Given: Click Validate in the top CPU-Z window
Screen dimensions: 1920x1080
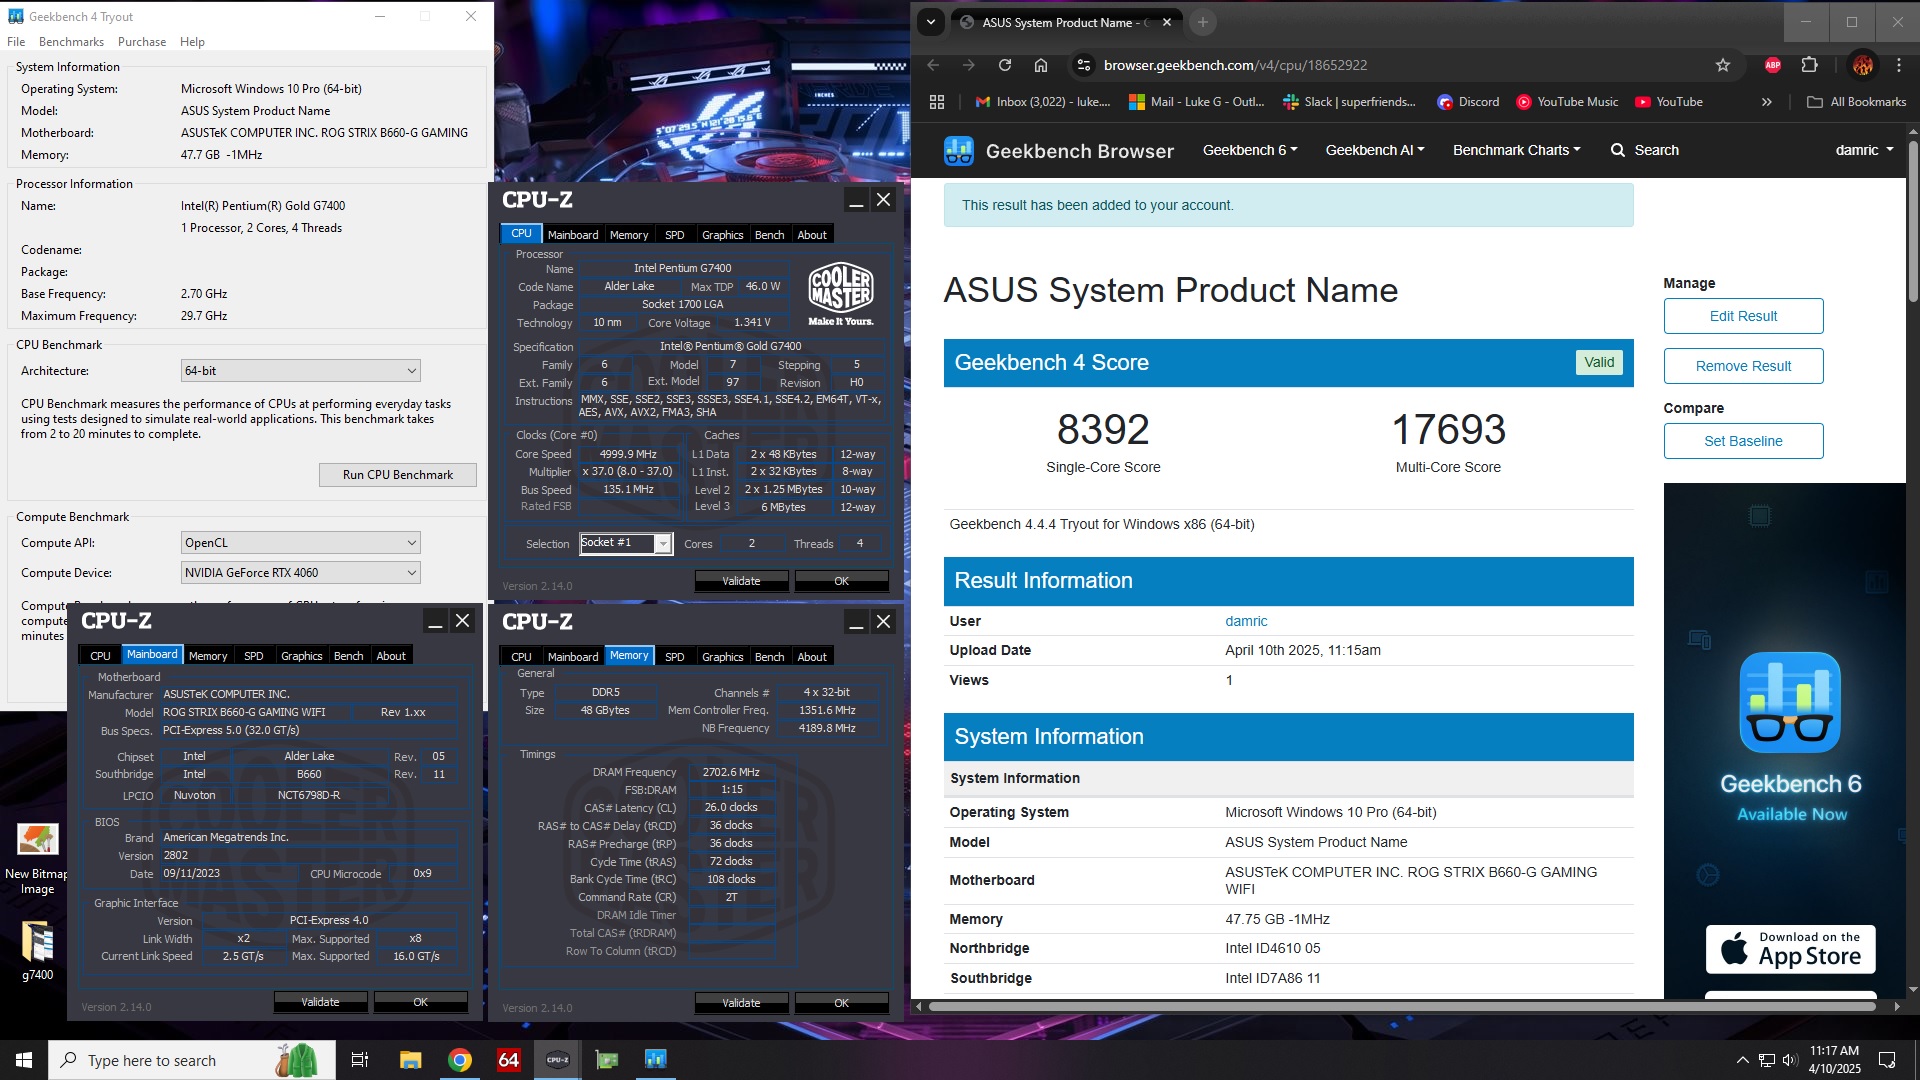Looking at the screenshot, I should click(741, 581).
